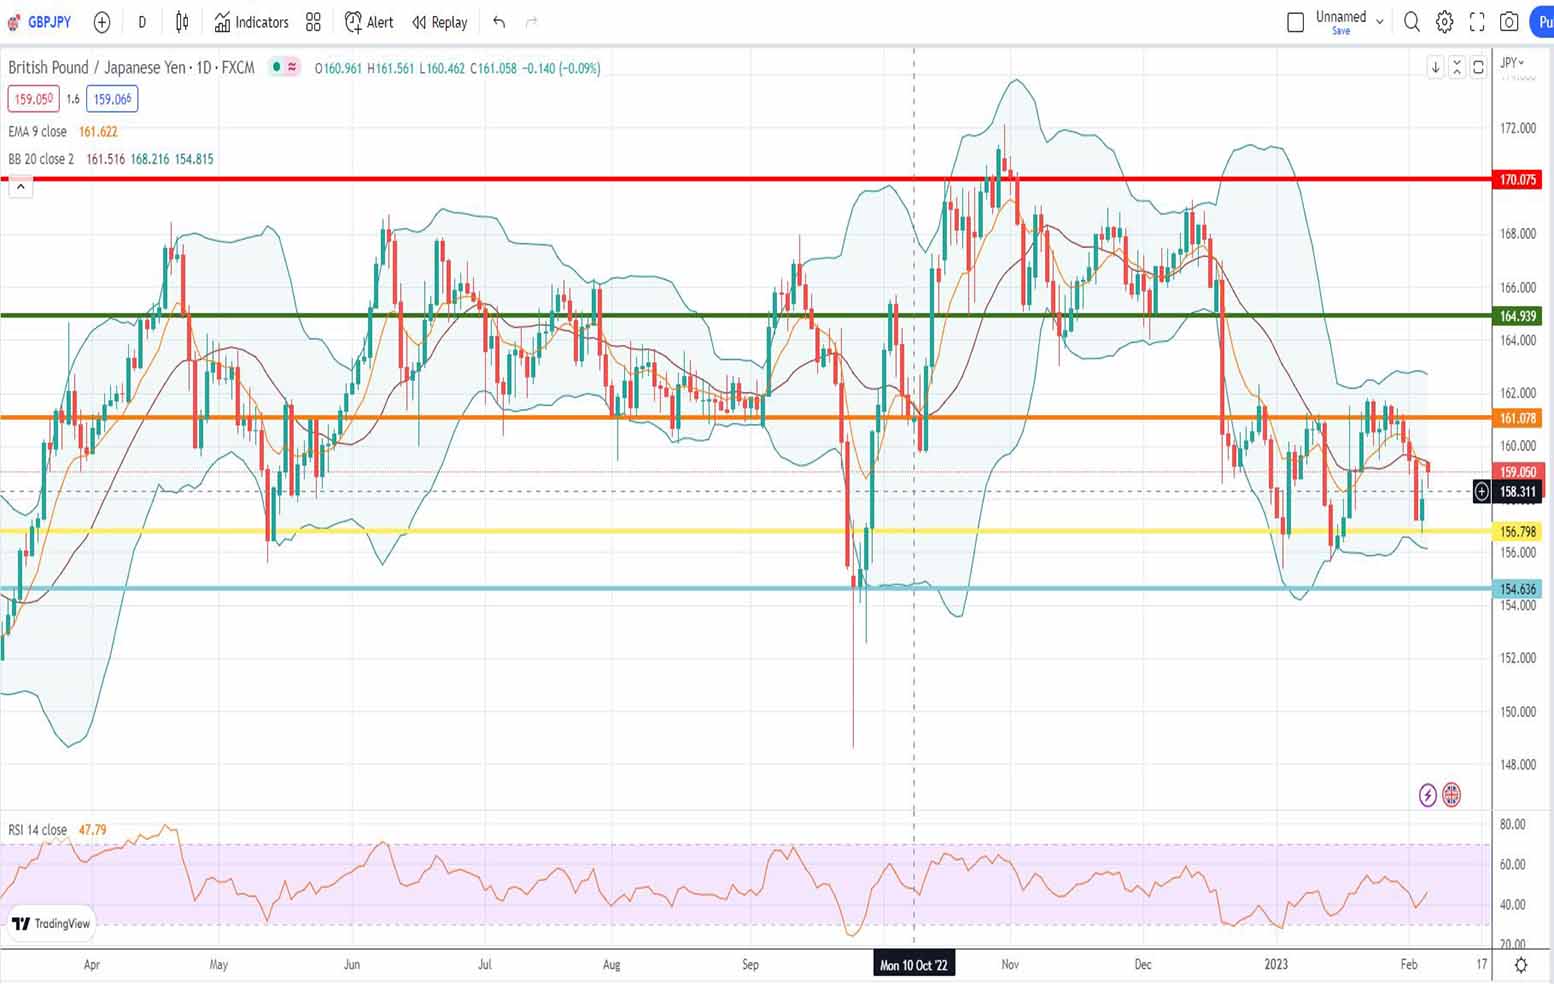
Task: Click the Save link under Unnamed
Action: pos(1341,31)
